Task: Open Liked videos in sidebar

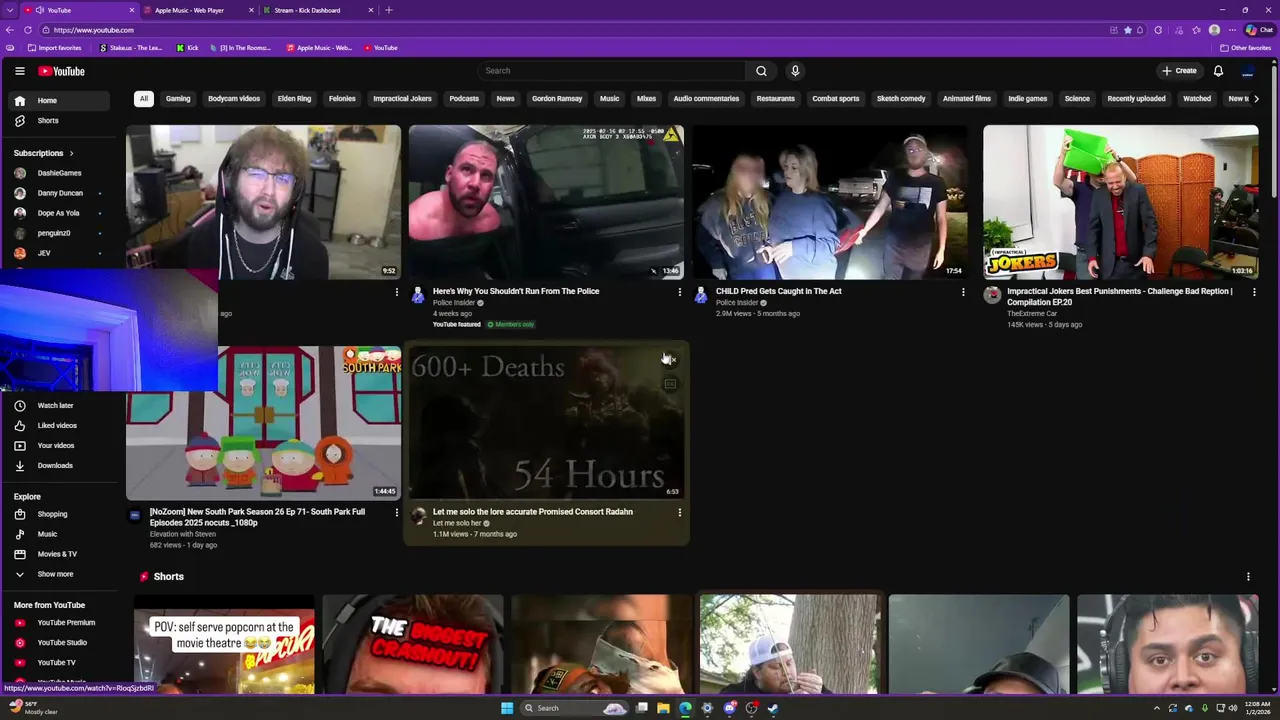Action: pos(60,425)
